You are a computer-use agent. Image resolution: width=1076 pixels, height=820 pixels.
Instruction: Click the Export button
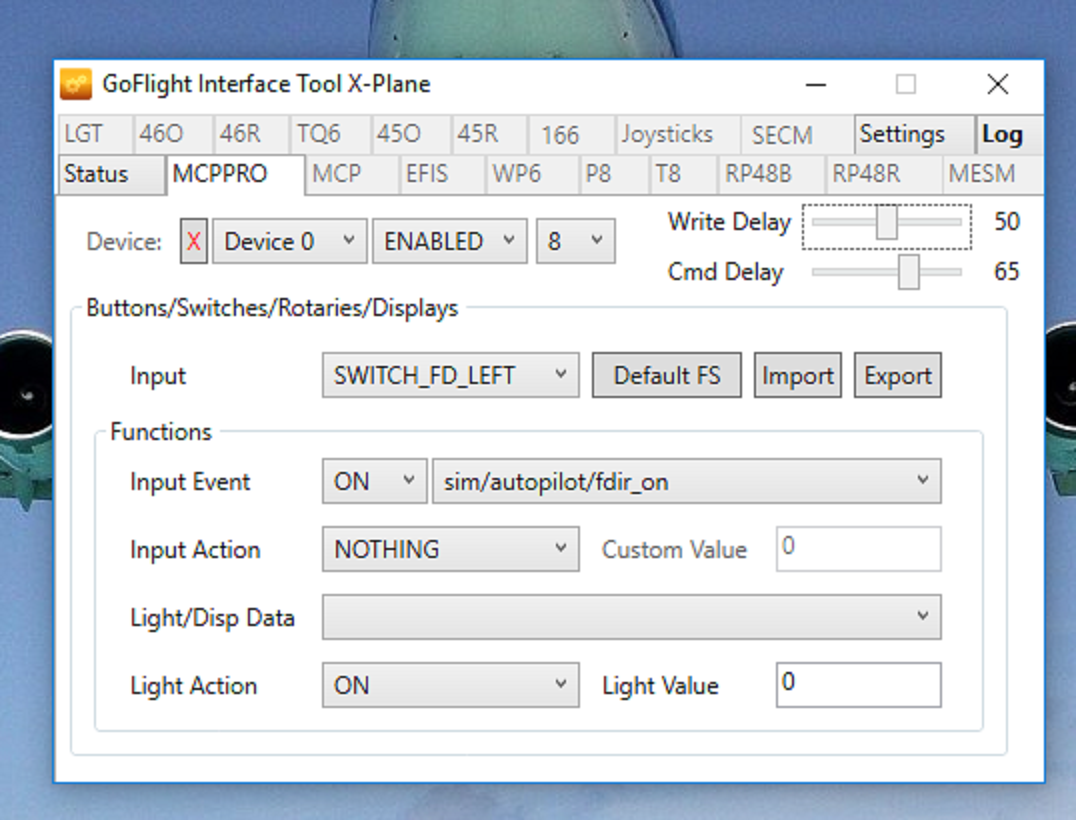(x=897, y=376)
